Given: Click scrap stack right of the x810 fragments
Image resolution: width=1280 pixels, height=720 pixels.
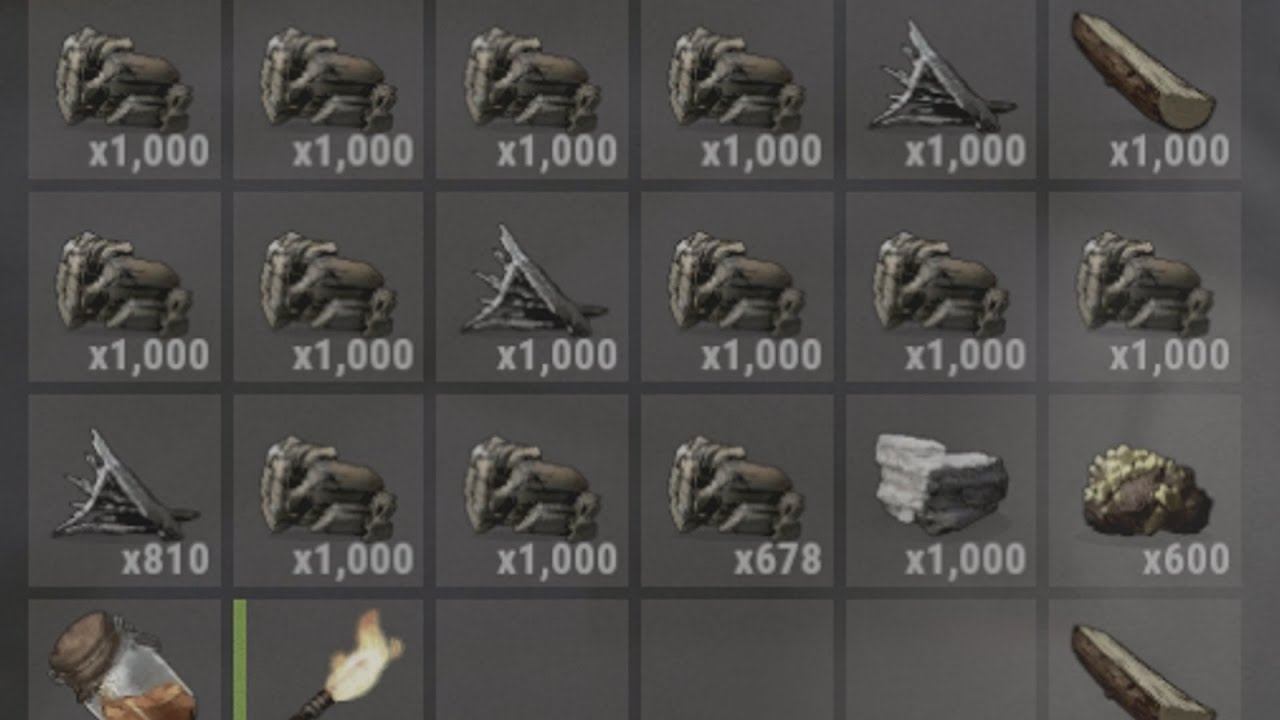Looking at the screenshot, I should [x=329, y=490].
